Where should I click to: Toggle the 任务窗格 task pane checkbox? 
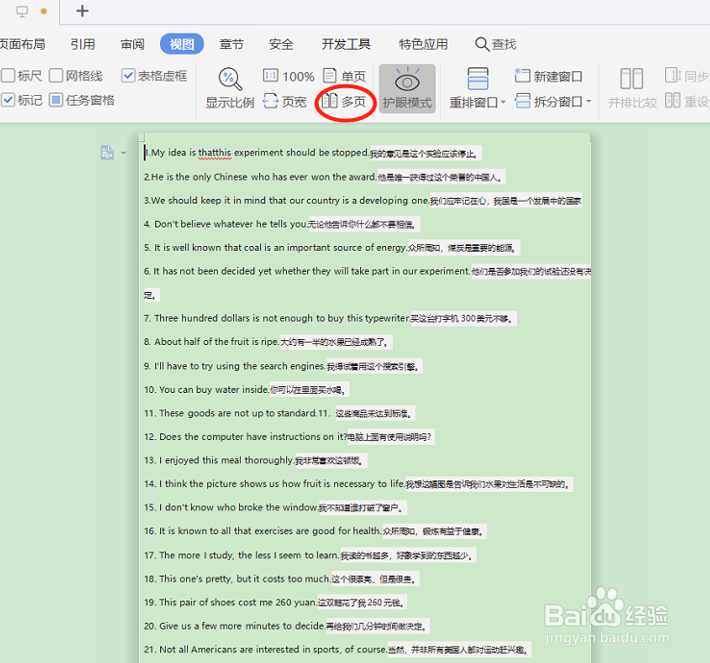[56, 100]
